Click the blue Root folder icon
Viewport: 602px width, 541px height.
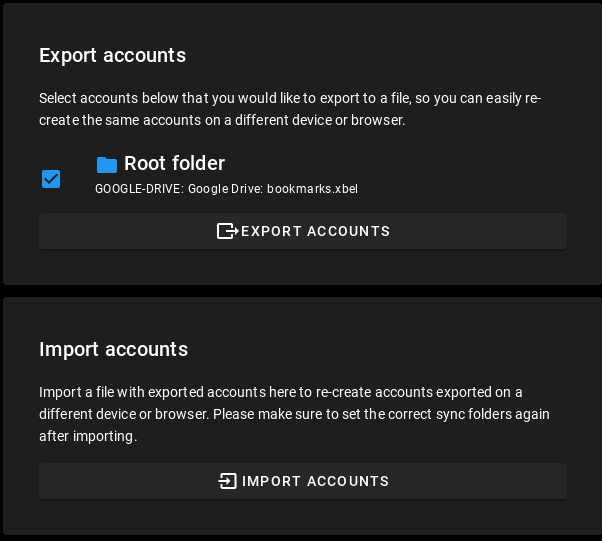tap(107, 165)
